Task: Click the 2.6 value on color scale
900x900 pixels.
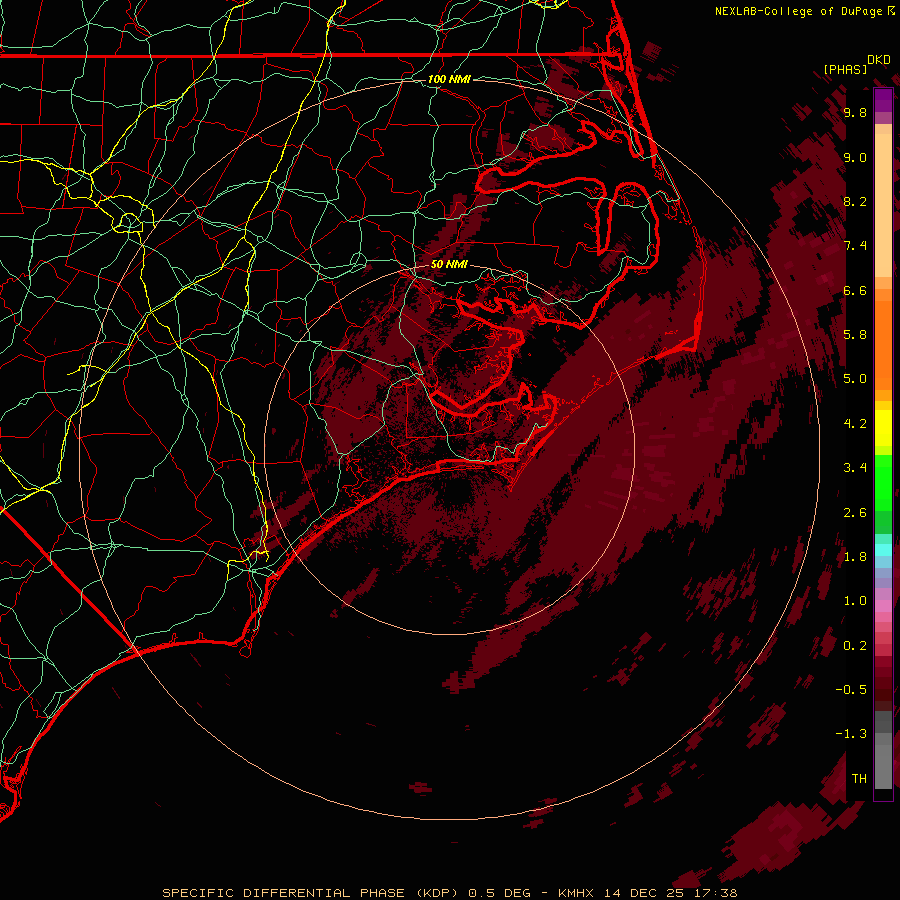Action: click(x=855, y=513)
